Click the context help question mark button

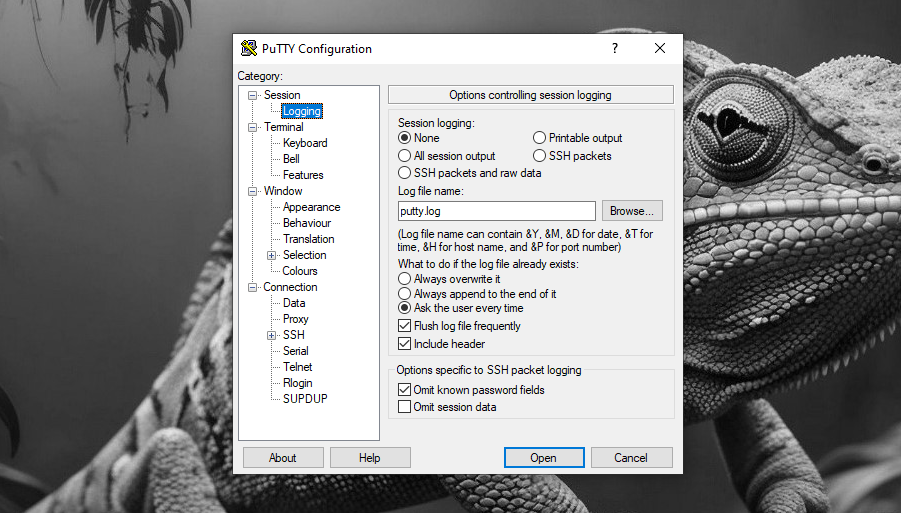point(614,48)
